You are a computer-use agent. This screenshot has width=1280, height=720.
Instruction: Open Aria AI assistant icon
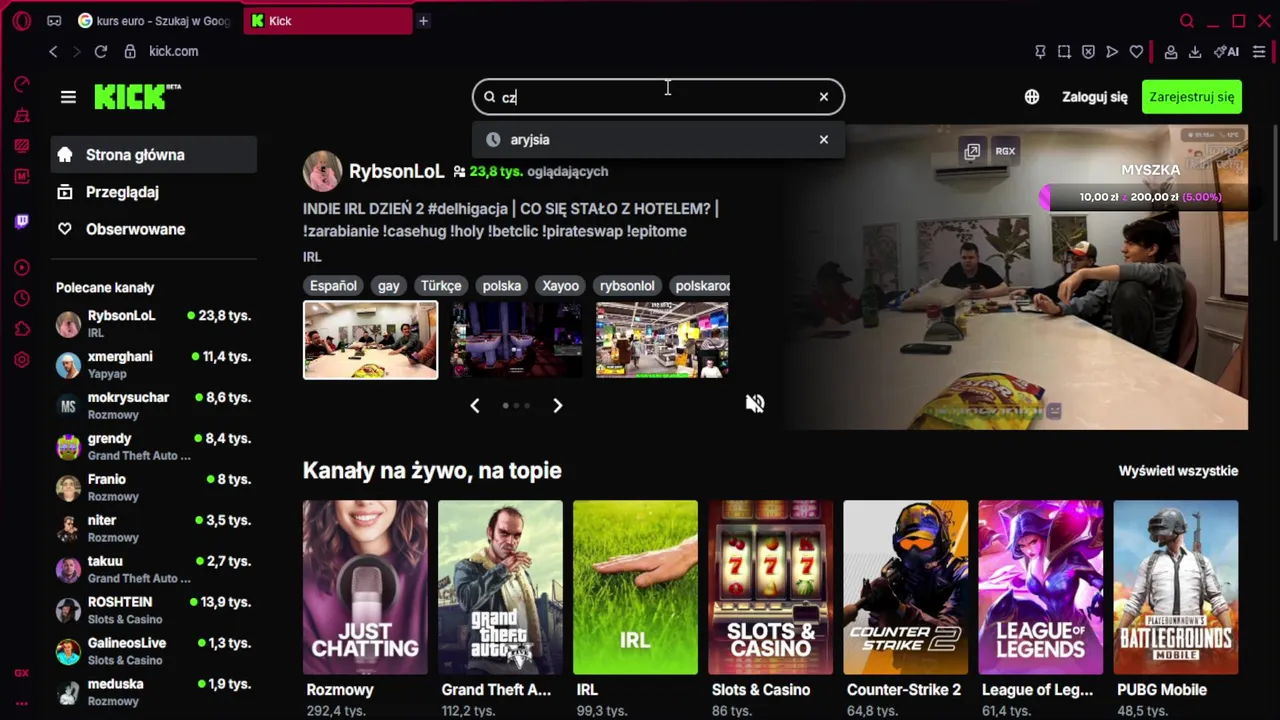1226,51
